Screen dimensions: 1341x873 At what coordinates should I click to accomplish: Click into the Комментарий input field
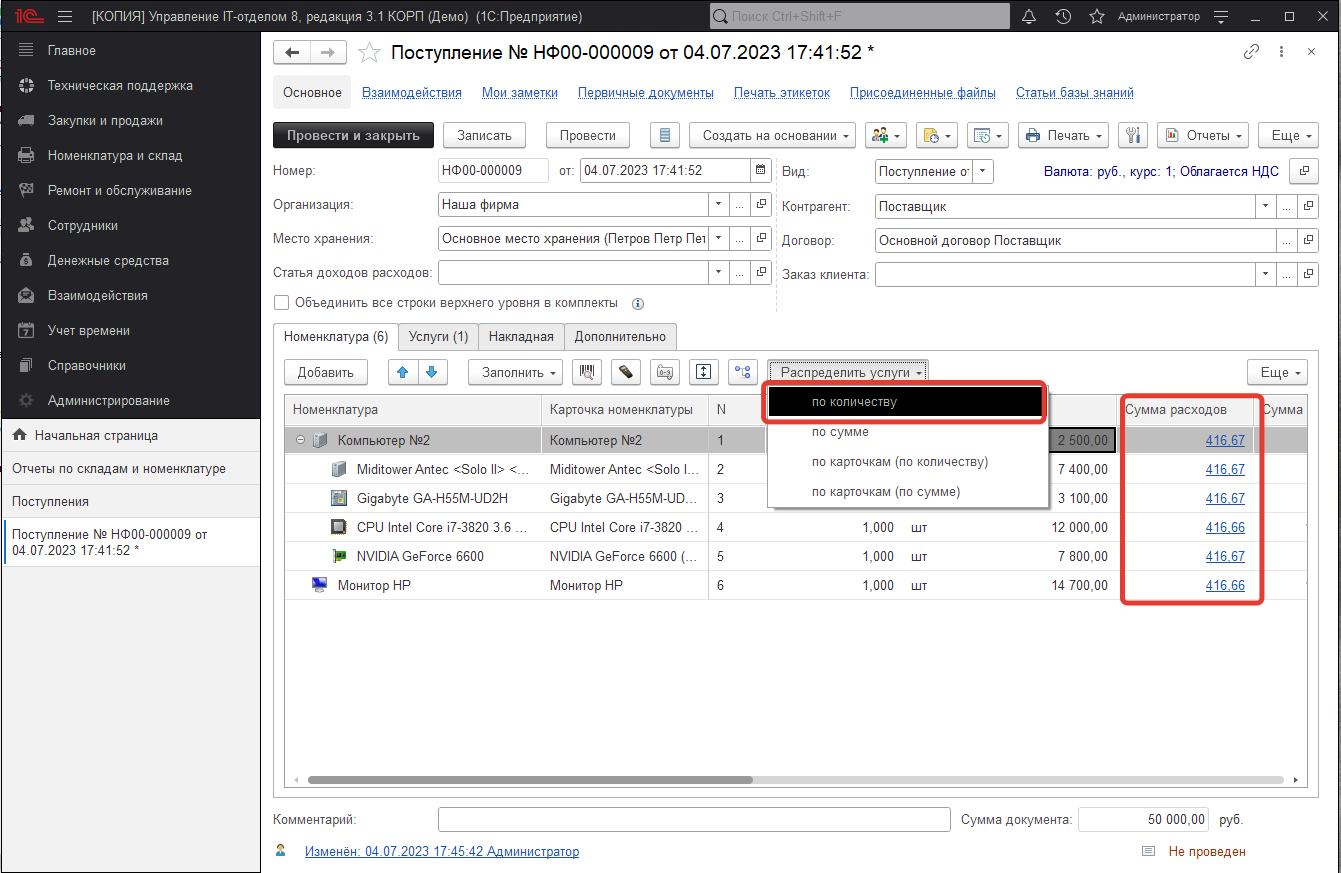click(x=693, y=820)
